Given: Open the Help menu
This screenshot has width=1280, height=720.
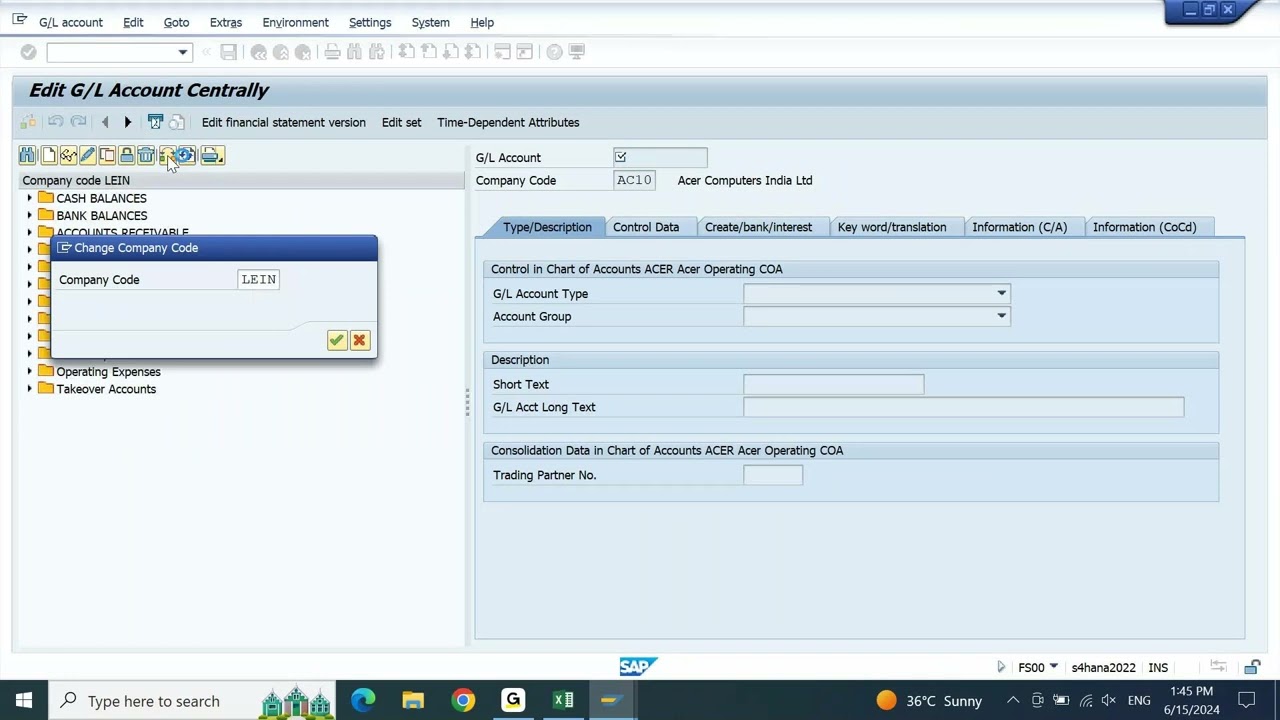Looking at the screenshot, I should tap(482, 22).
